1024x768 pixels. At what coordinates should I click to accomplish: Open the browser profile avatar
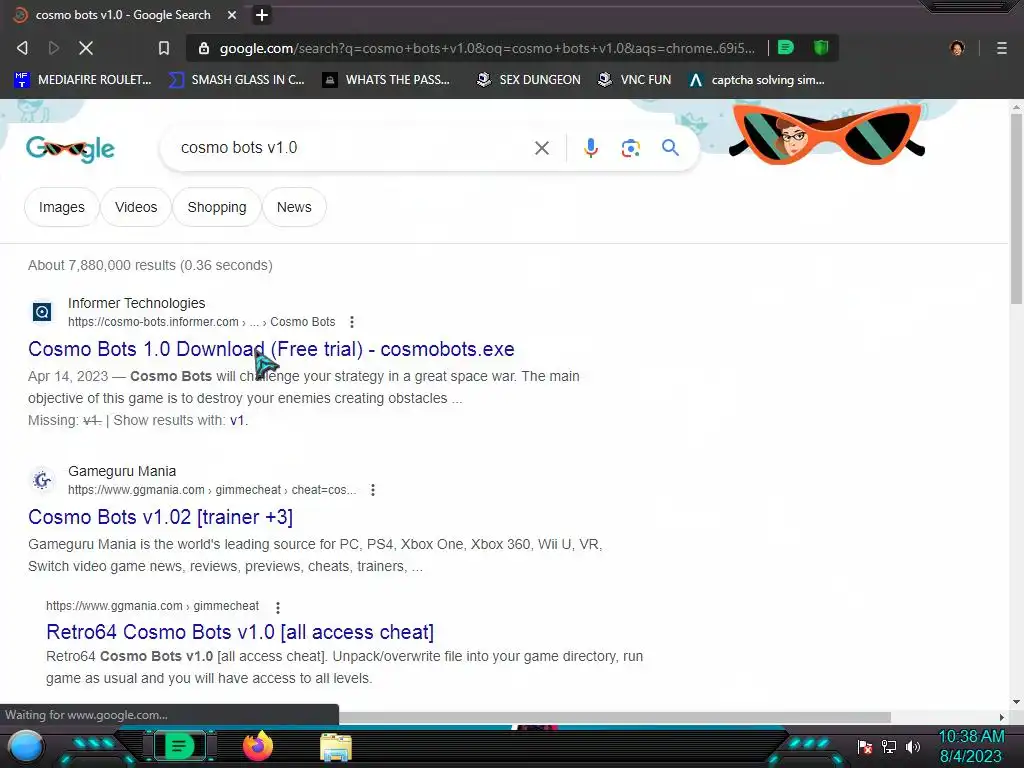[957, 48]
